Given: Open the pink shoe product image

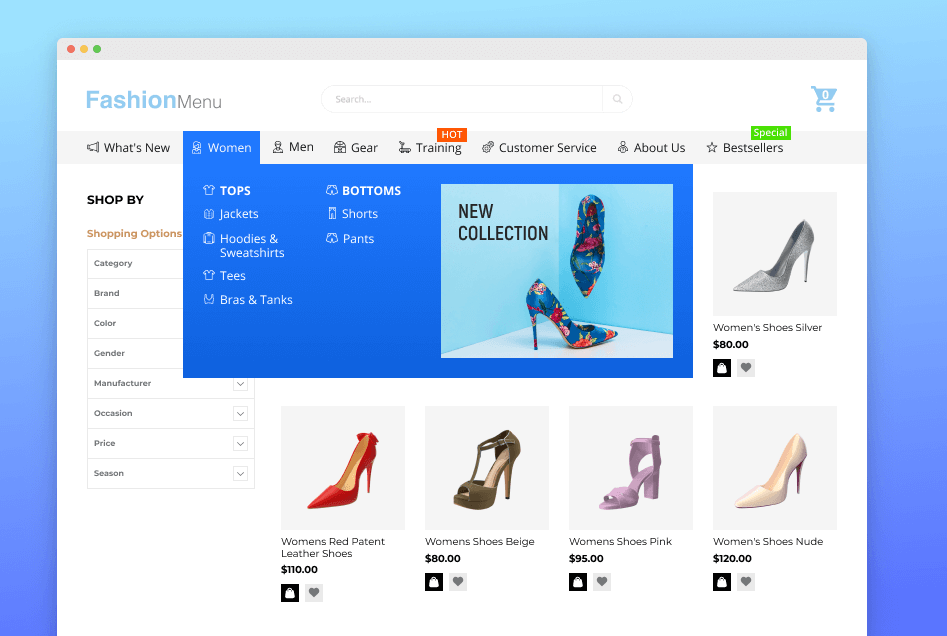Looking at the screenshot, I should [631, 468].
